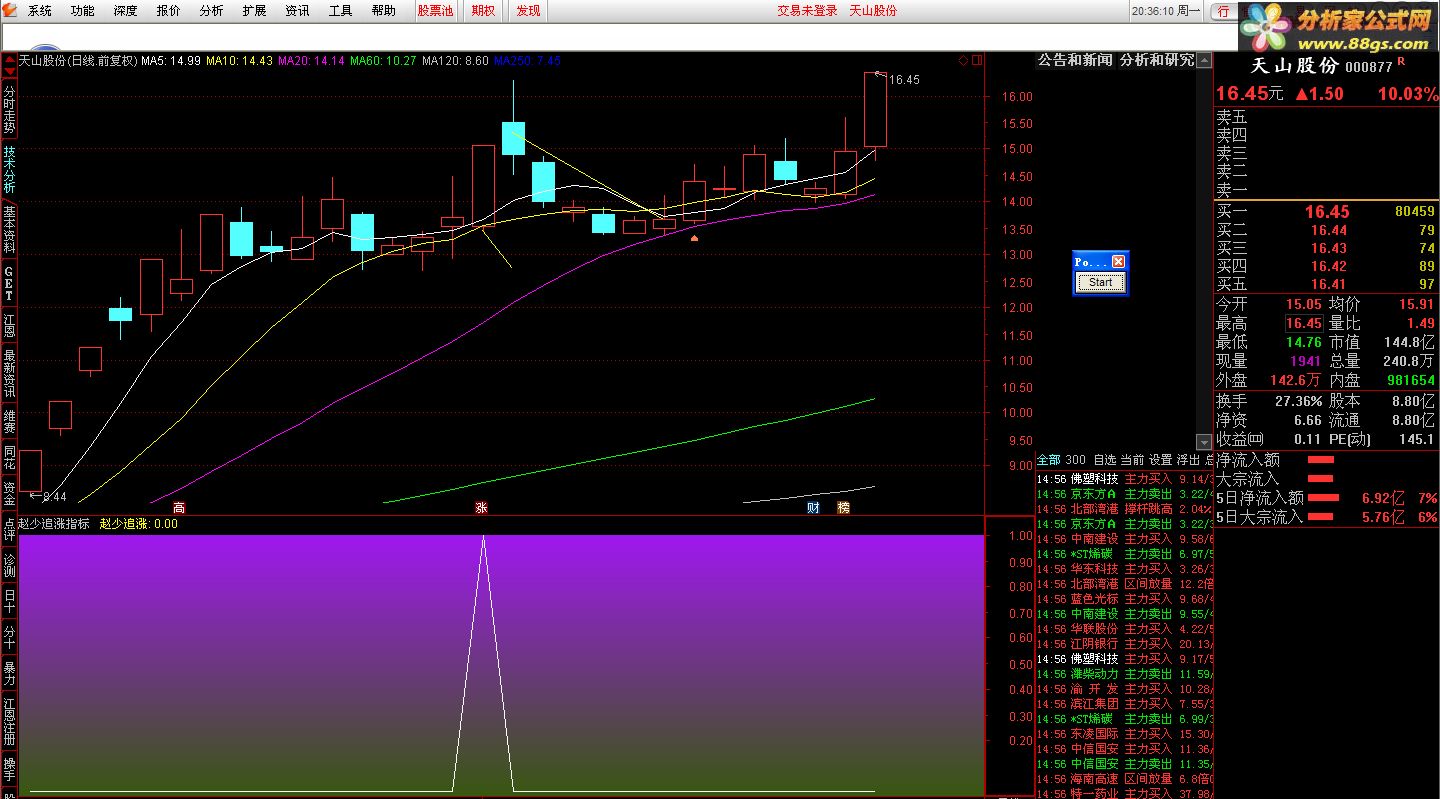Click the application logo icon in menu bar
Screen dimensions: 1440x799
pyautogui.click(x=9, y=11)
